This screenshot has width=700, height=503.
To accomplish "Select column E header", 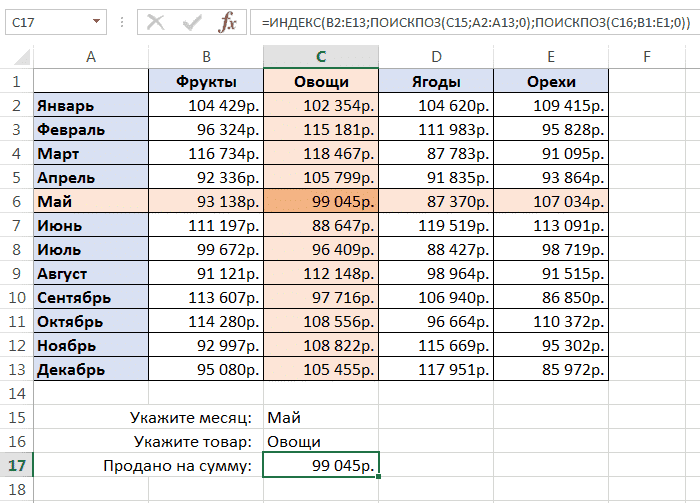I will click(551, 57).
